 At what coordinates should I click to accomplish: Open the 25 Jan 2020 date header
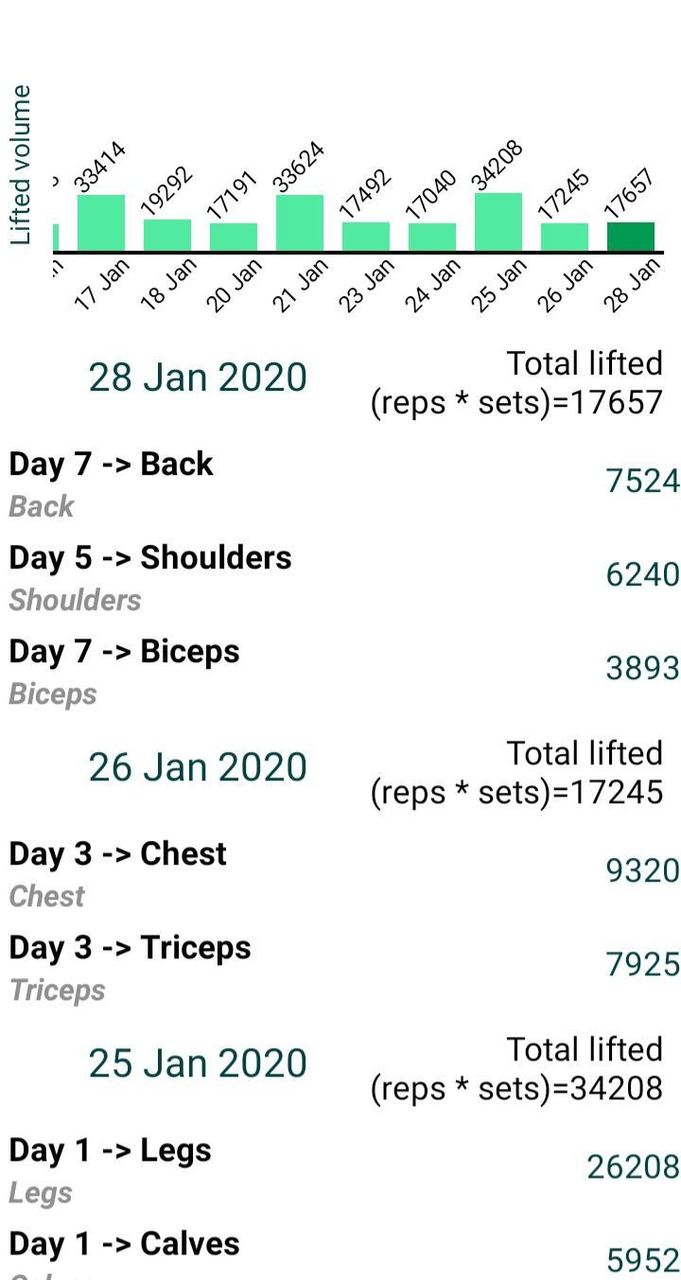click(196, 1063)
